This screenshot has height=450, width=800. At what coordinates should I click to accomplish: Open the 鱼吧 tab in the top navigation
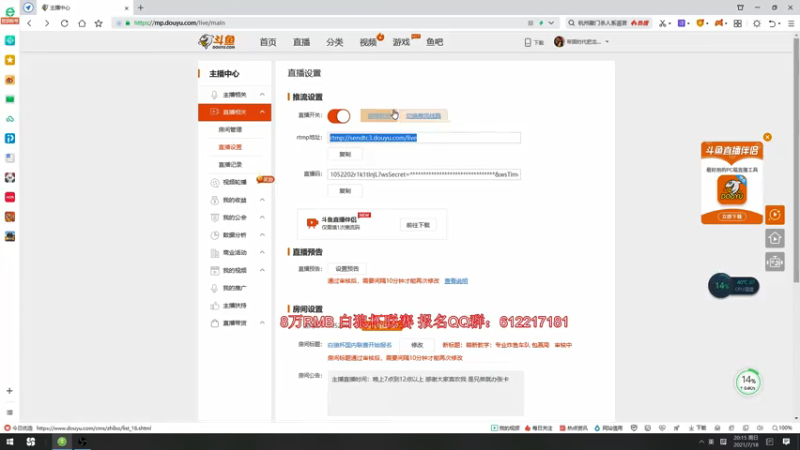tap(435, 42)
